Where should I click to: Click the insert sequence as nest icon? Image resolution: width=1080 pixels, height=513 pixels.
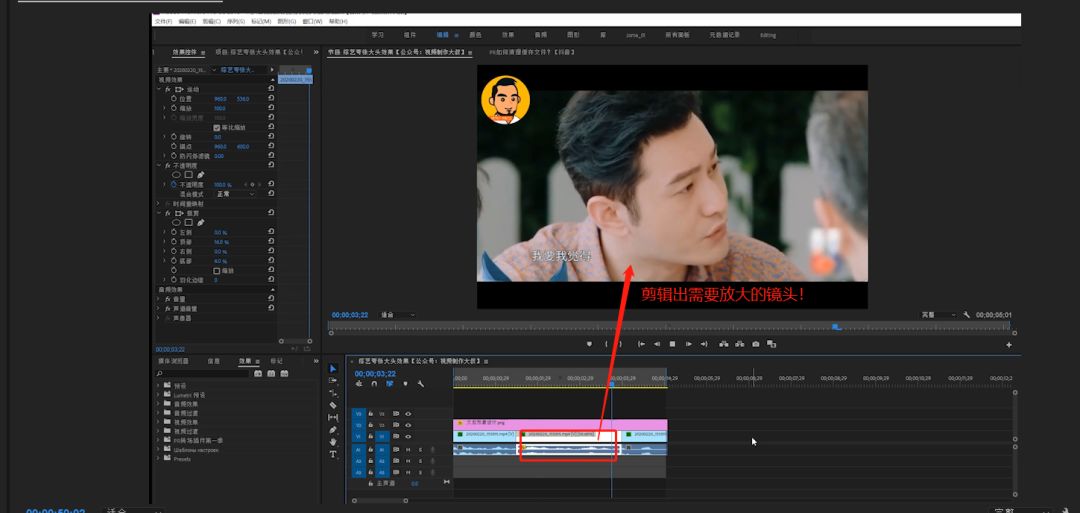[x=359, y=384]
